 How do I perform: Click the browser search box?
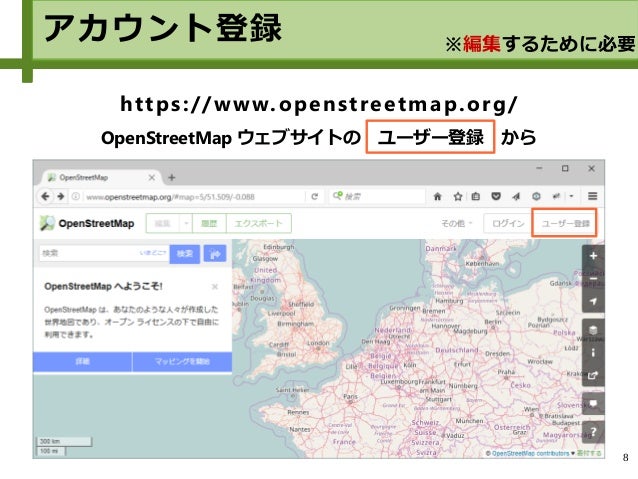377,197
